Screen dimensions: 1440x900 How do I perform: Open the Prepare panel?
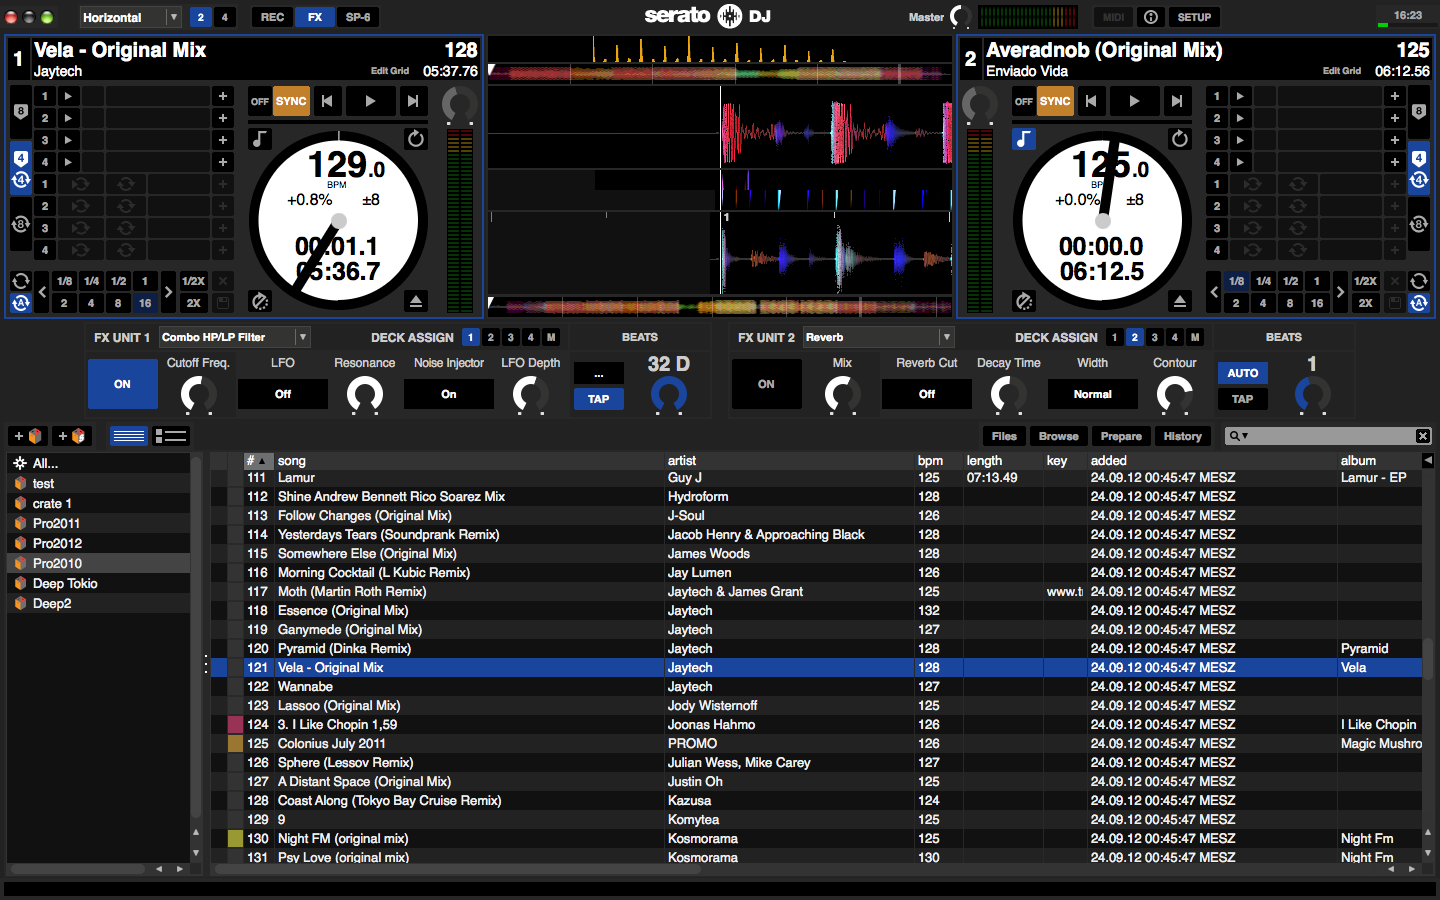click(1121, 436)
